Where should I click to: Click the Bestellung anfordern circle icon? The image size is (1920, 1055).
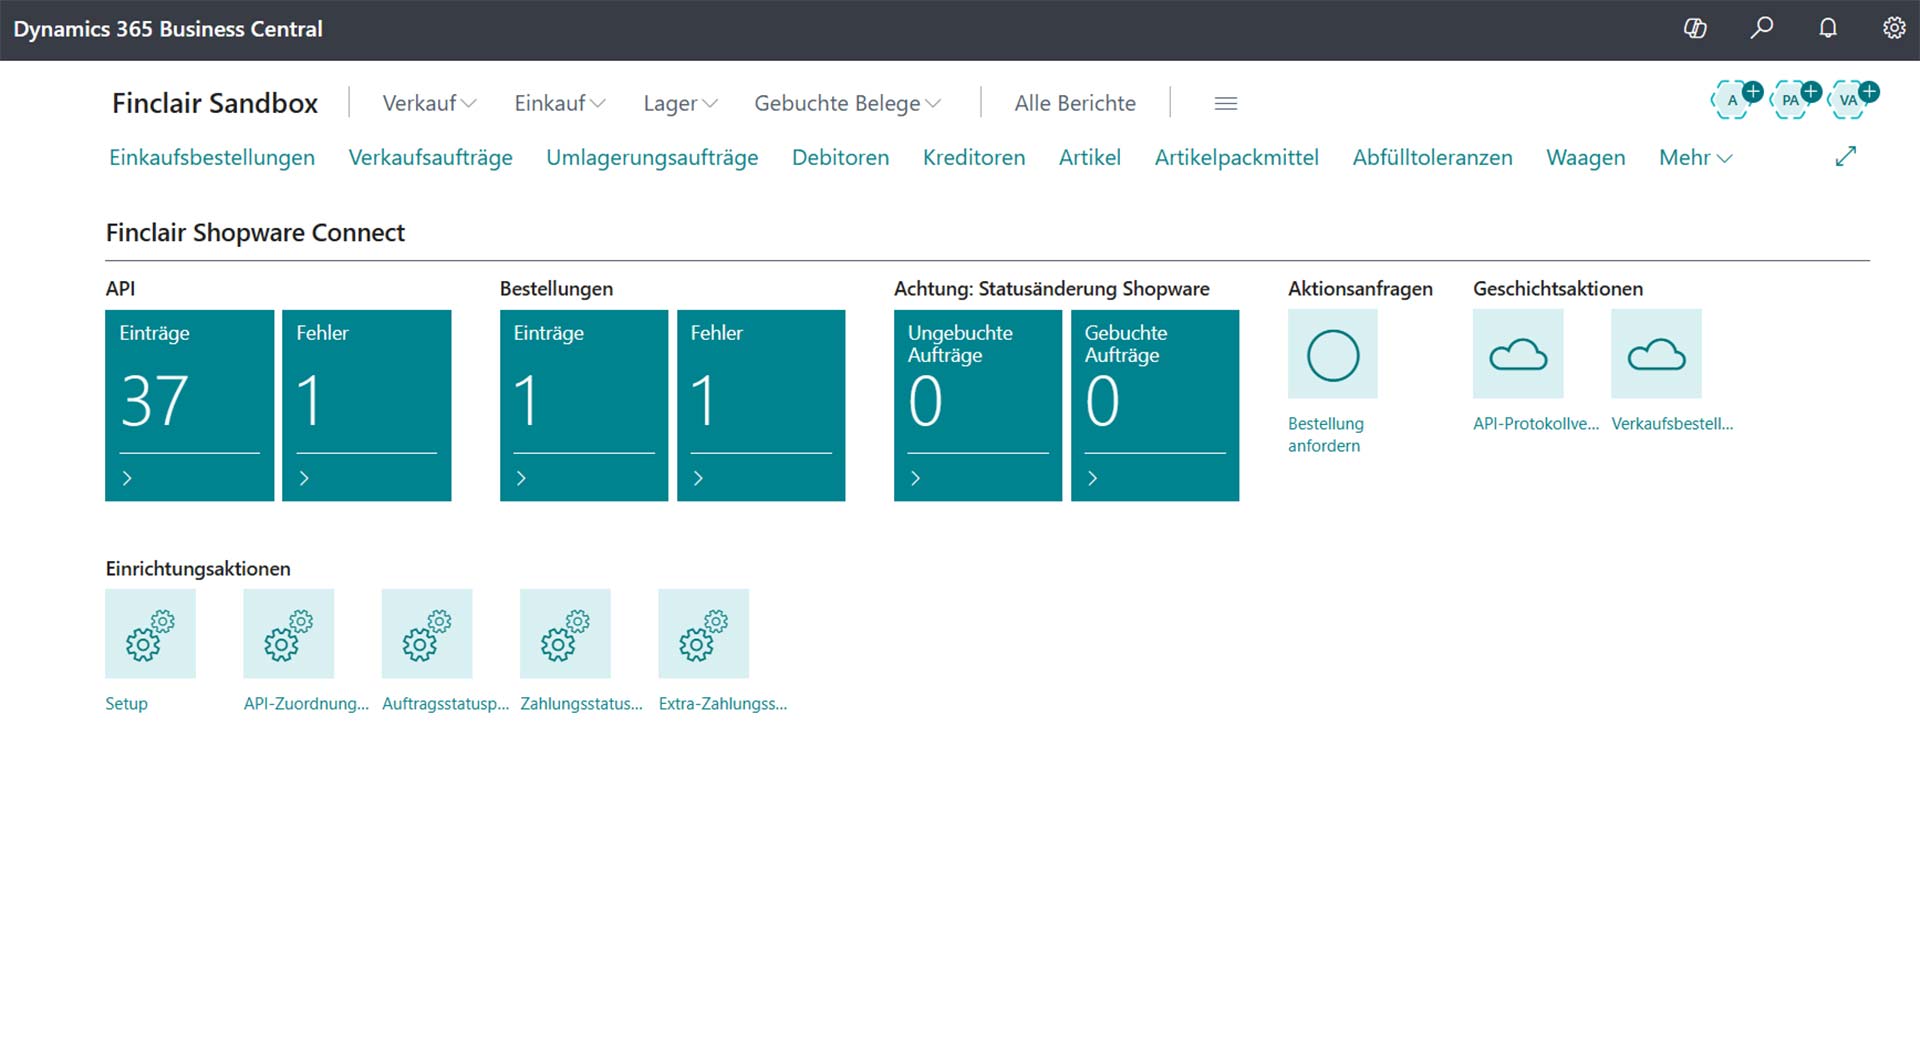(1333, 354)
